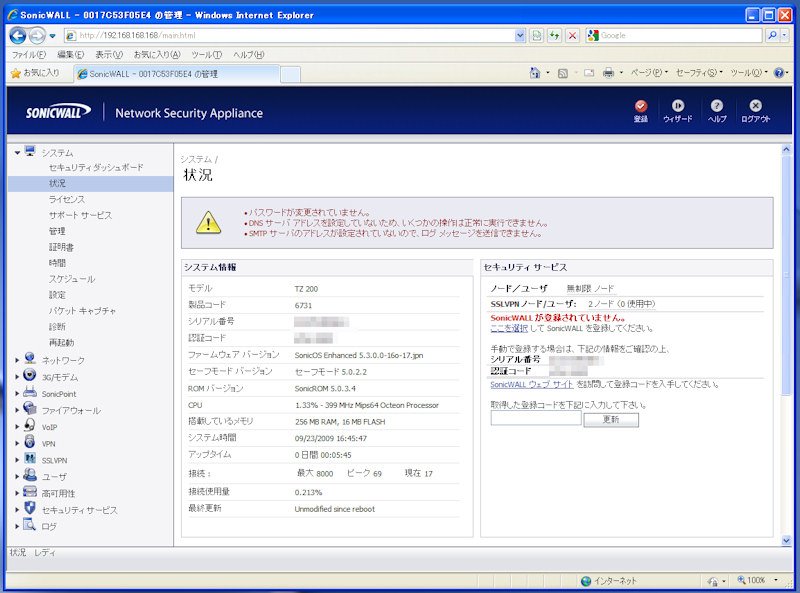Open the zoom level 100% status control
The height and width of the screenshot is (593, 800).
coord(758,580)
